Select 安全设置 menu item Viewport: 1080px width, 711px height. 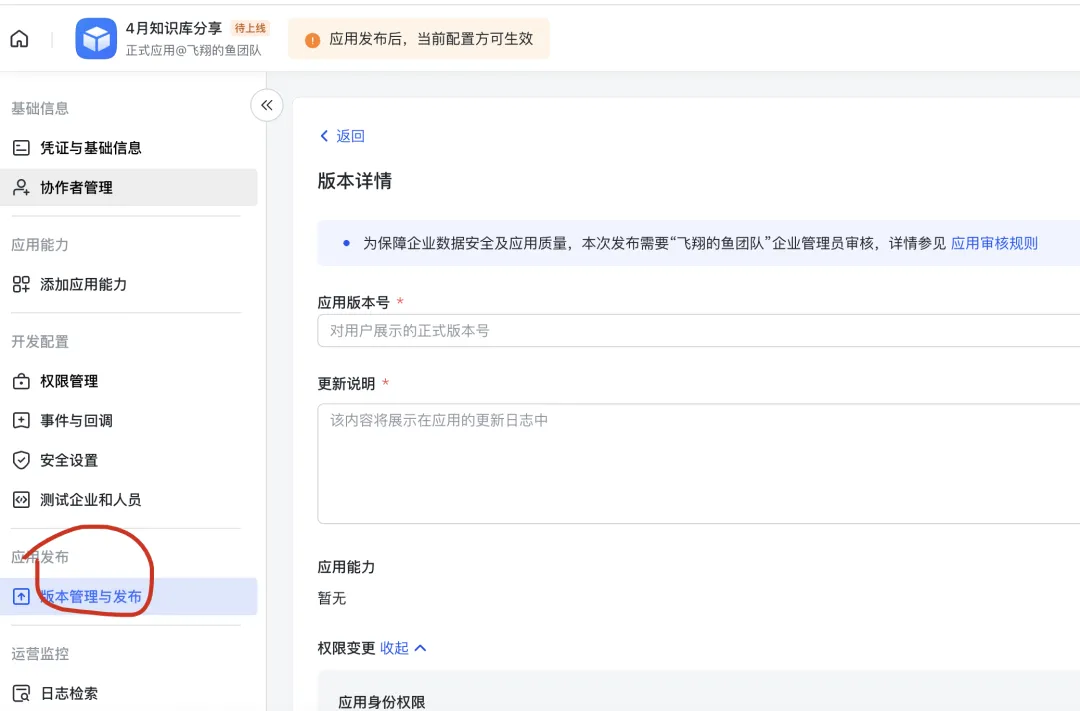[x=69, y=460]
